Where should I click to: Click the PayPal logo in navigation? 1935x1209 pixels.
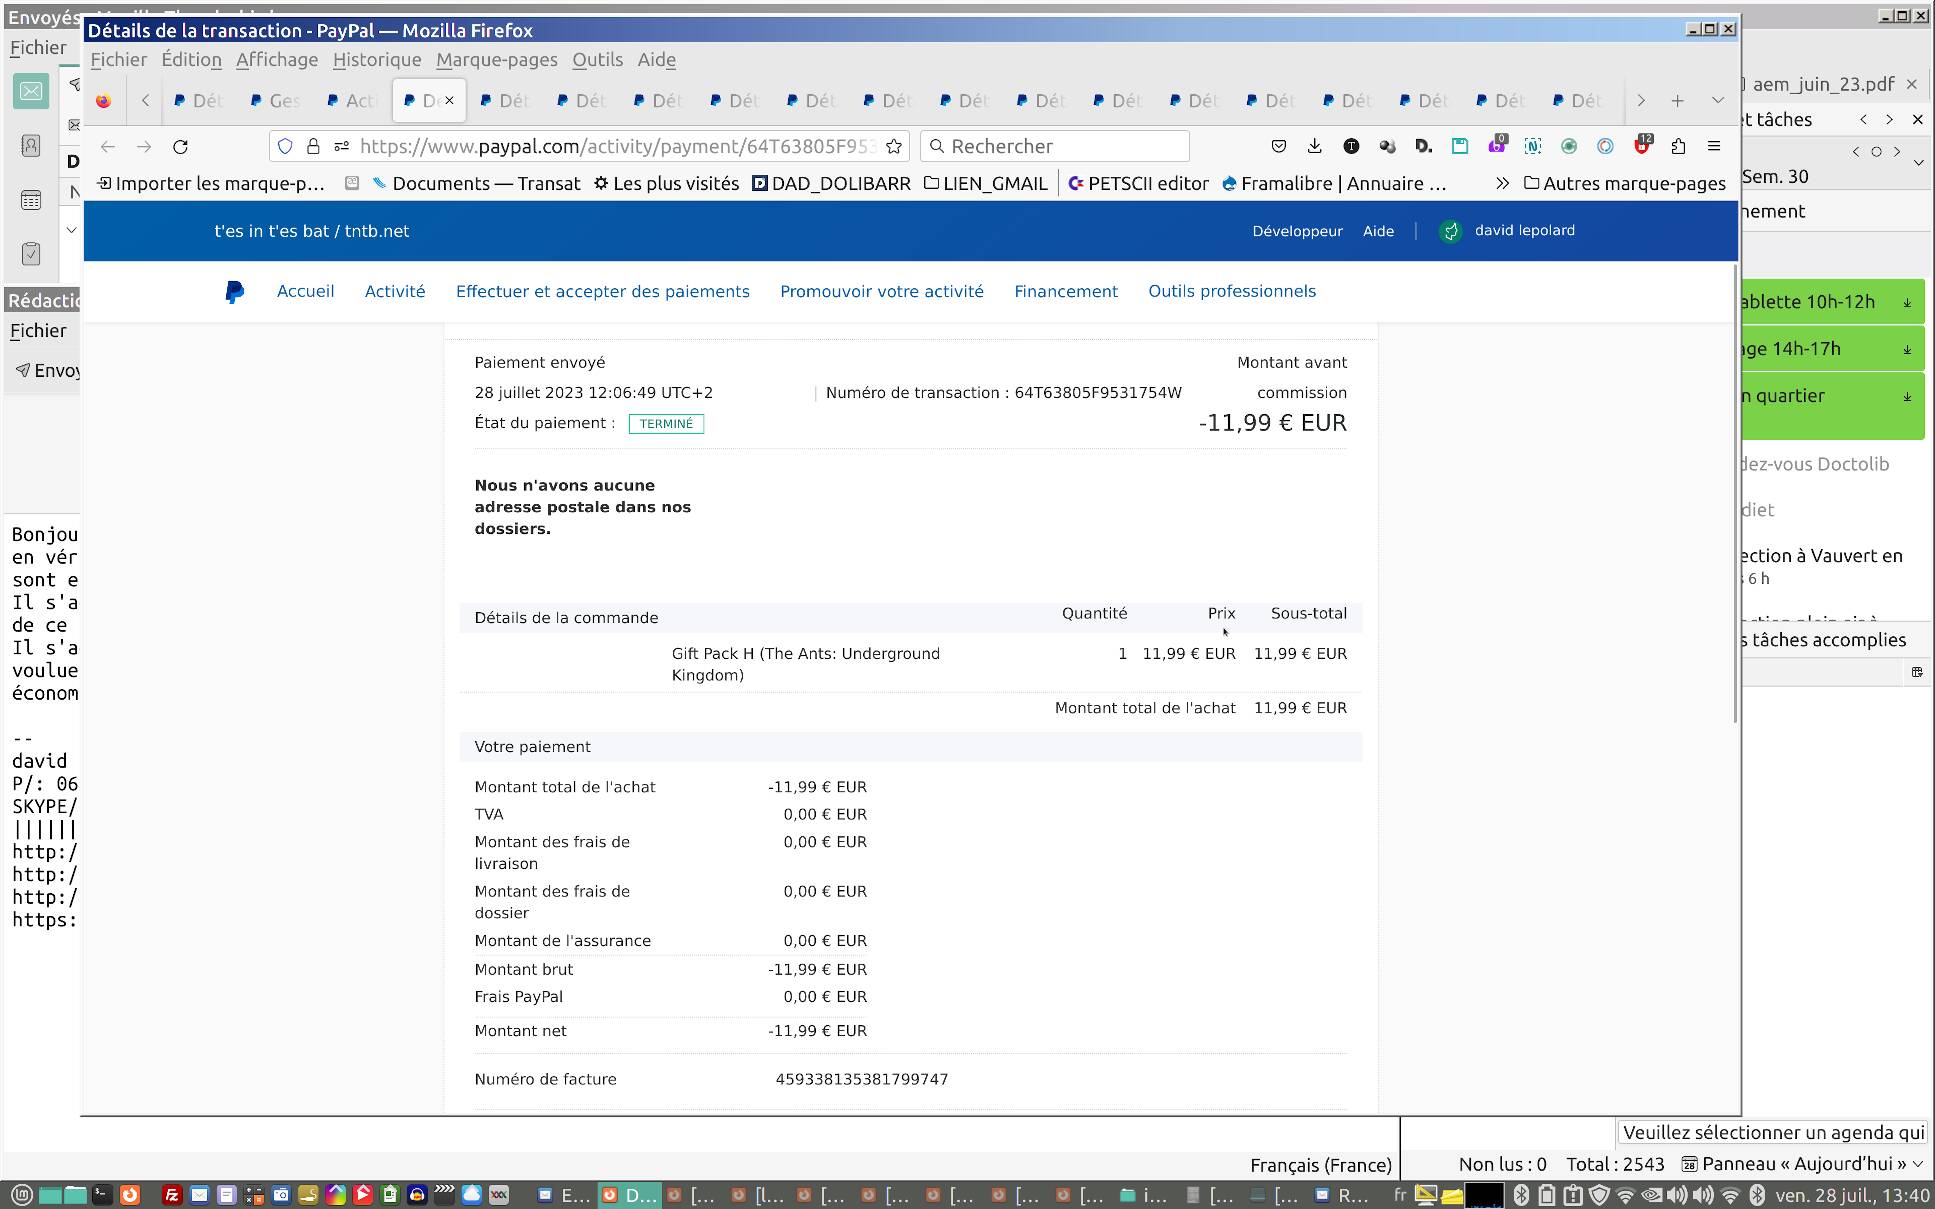tap(234, 291)
